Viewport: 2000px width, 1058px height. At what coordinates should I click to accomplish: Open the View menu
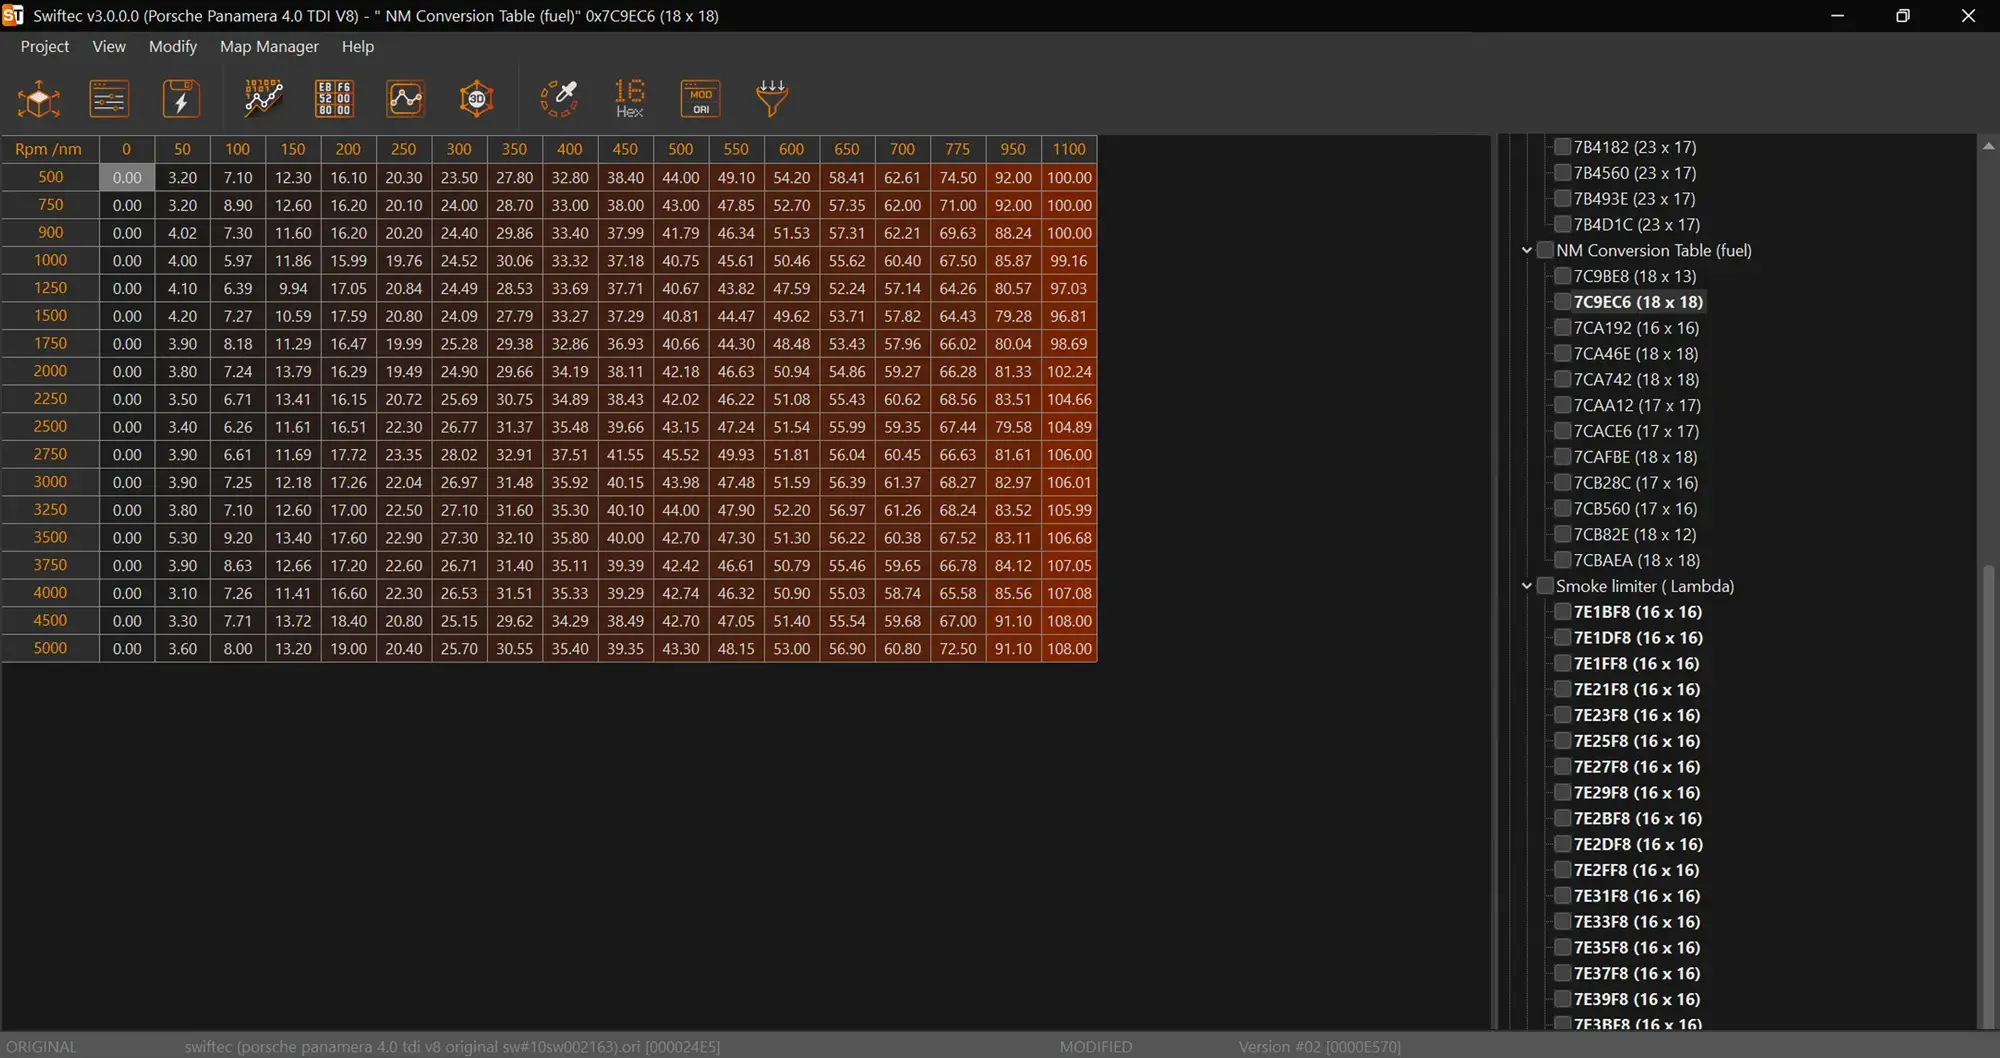tap(109, 46)
